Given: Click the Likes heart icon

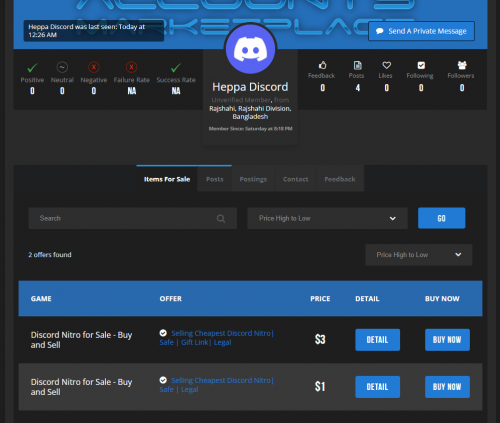Looking at the screenshot, I should pos(386,65).
